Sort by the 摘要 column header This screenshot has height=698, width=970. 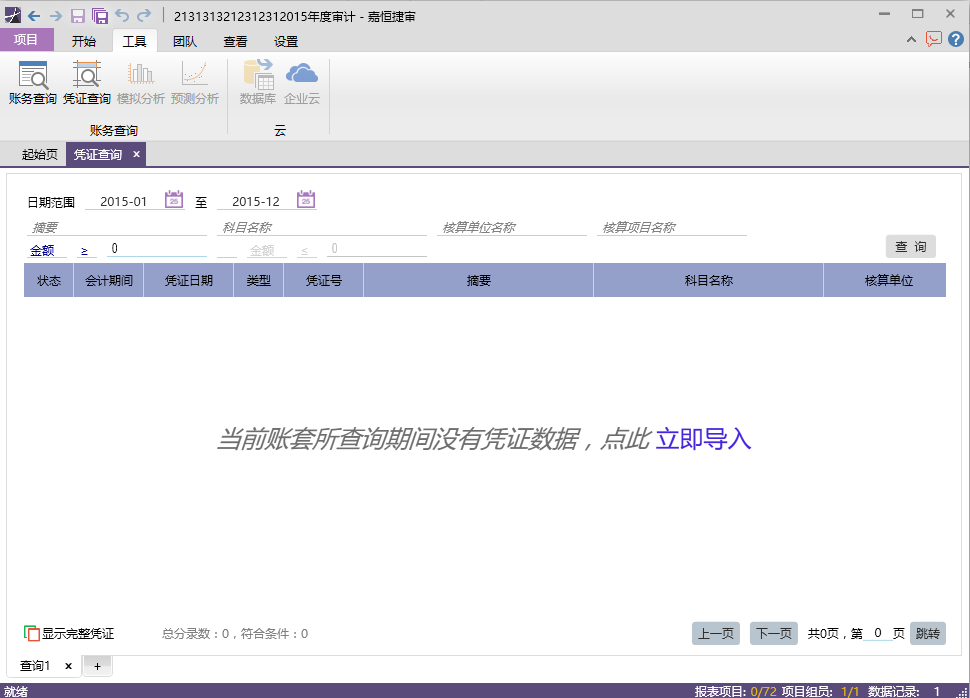[x=479, y=280]
